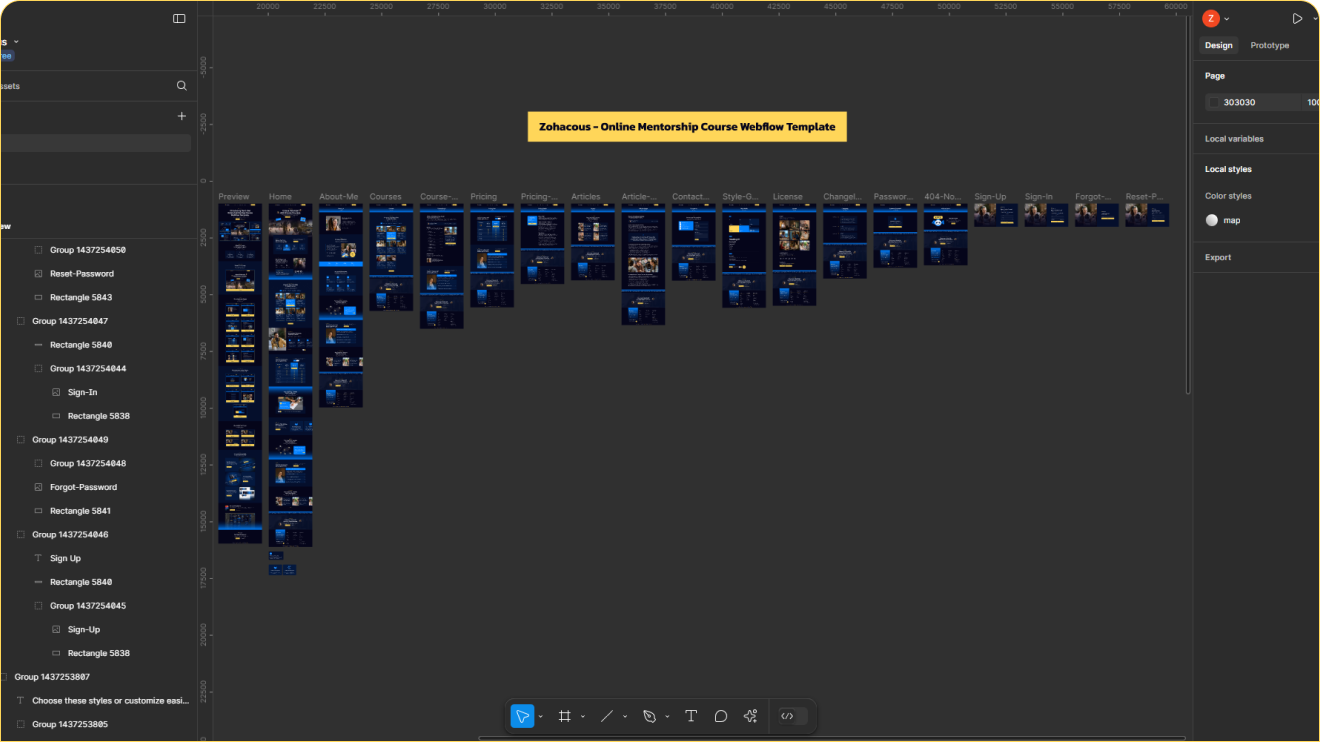1320x742 pixels.
Task: Select layer Group 1437254050
Action: [x=88, y=250]
